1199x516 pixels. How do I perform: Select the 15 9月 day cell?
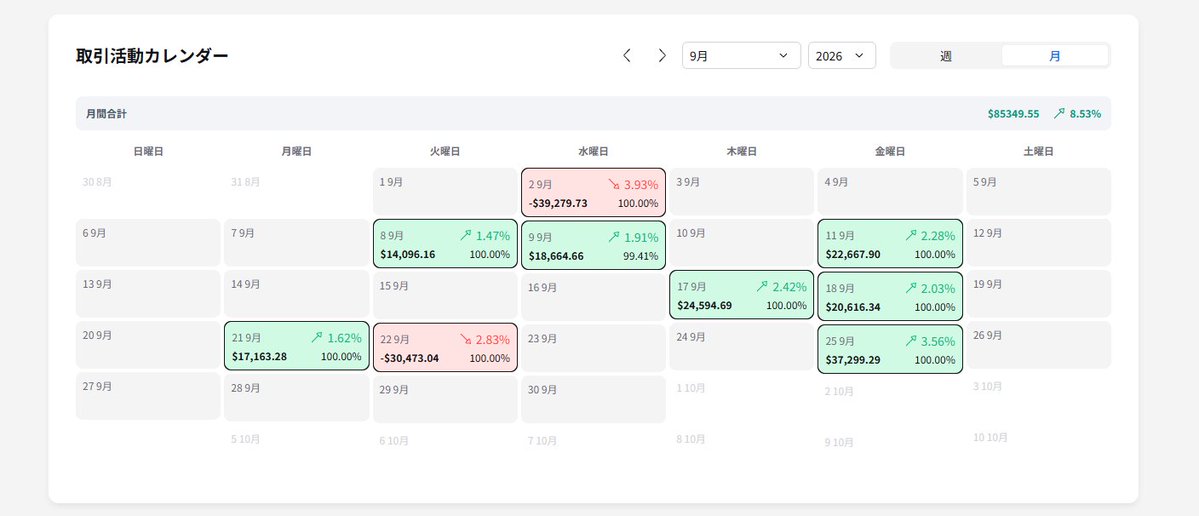point(445,296)
